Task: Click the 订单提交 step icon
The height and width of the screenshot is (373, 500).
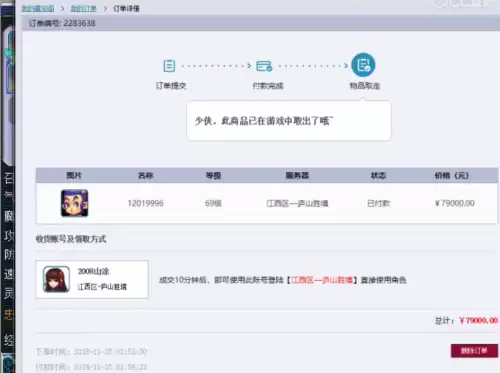Action: click(x=169, y=66)
